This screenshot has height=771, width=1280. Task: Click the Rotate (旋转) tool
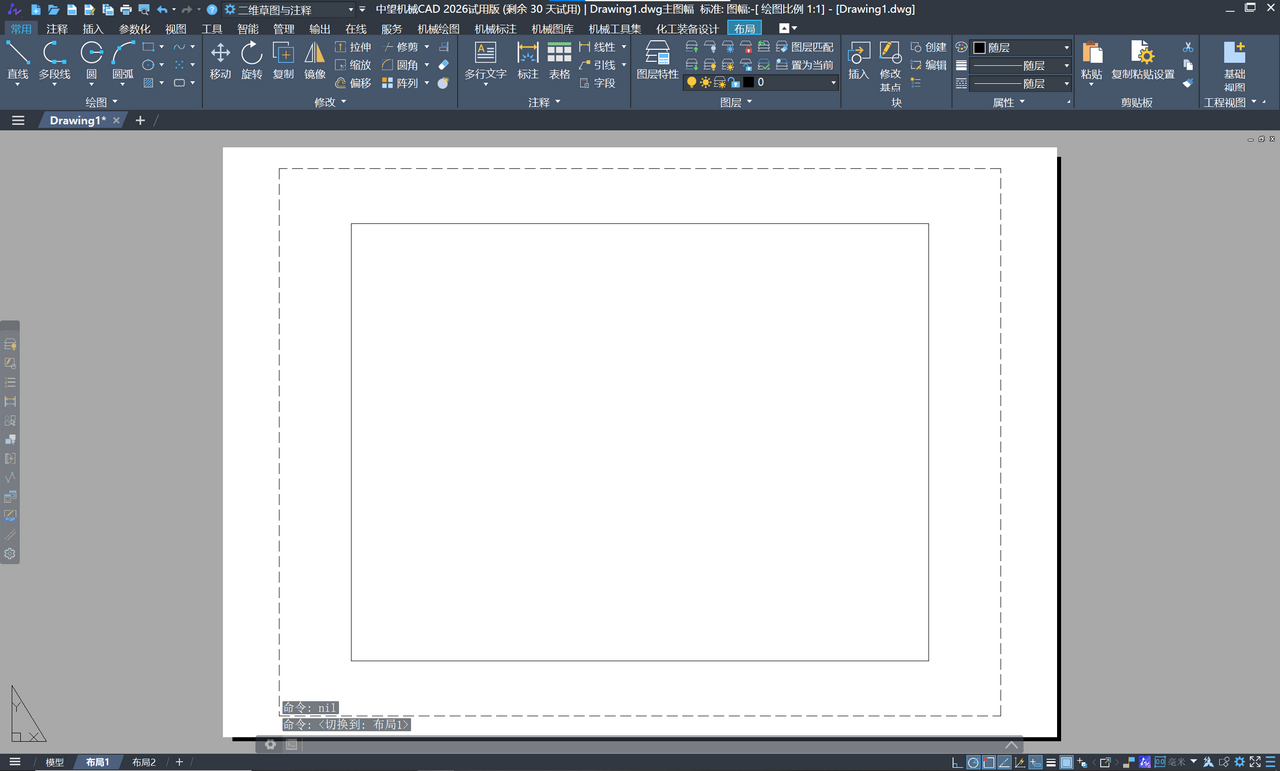point(251,60)
